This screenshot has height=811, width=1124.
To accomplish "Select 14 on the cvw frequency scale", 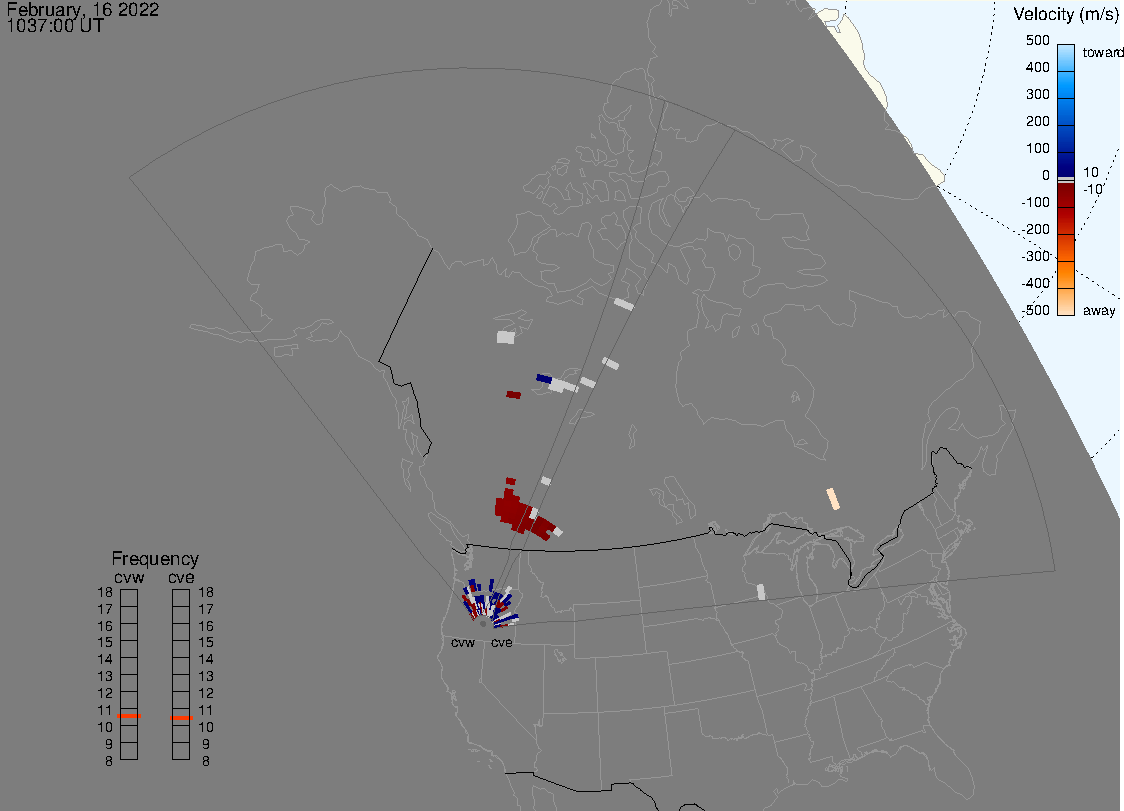I will click(105, 659).
